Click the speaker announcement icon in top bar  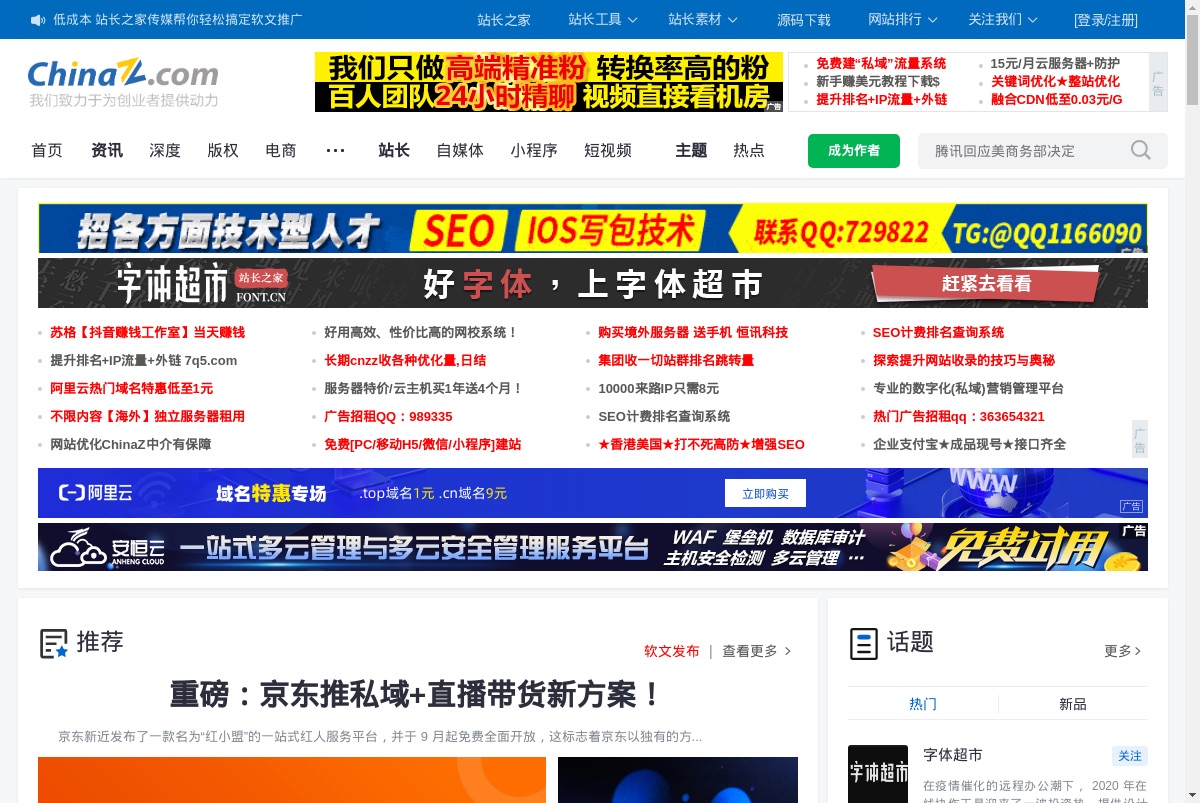point(38,20)
